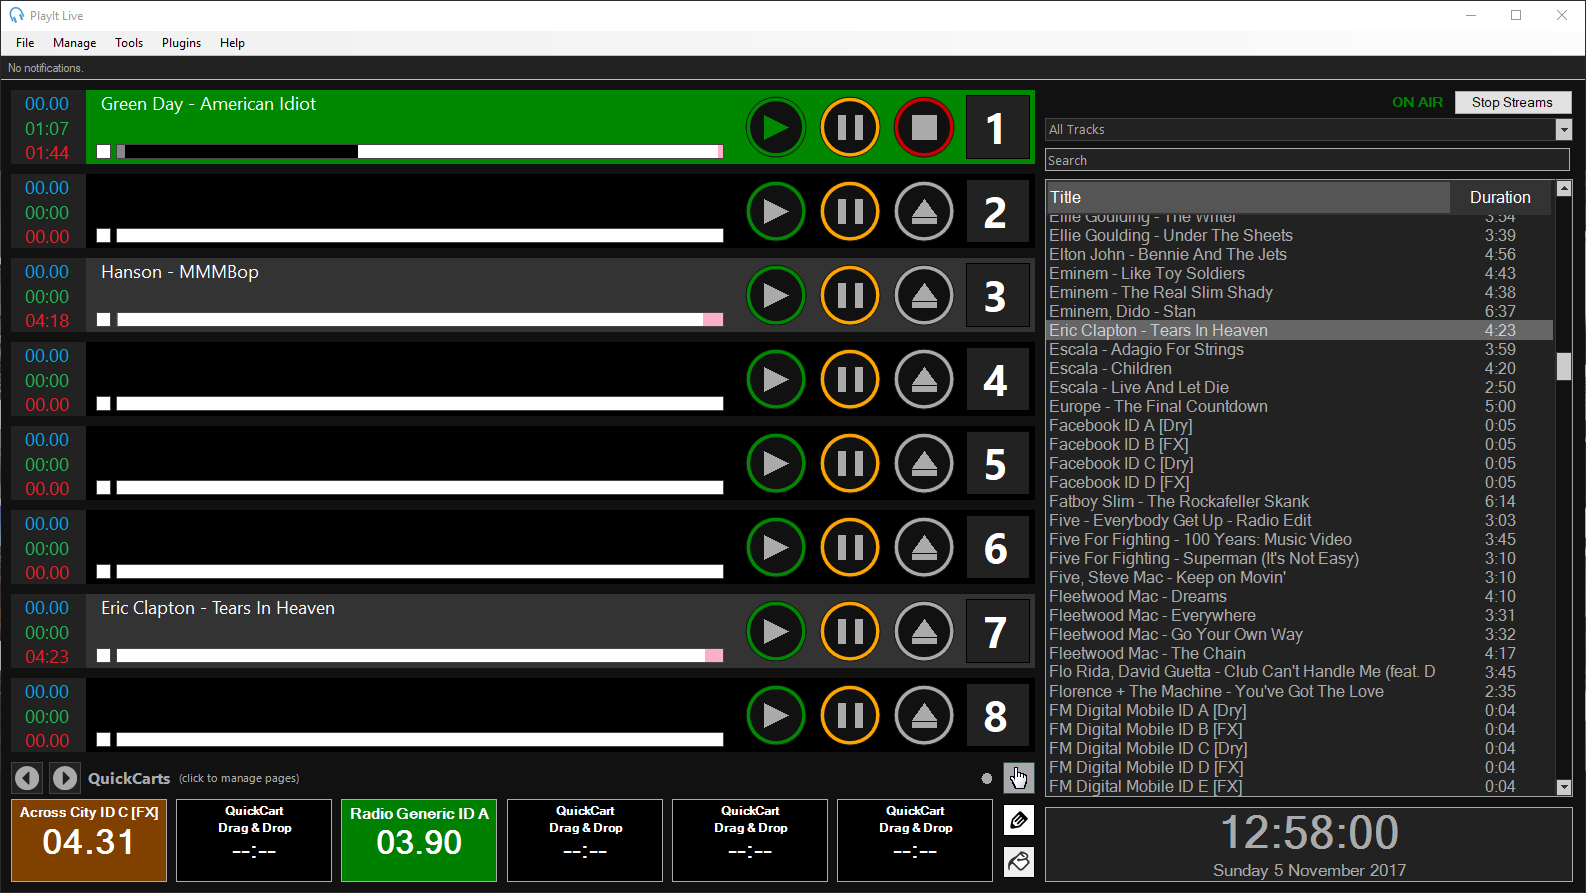The height and width of the screenshot is (893, 1586).
Task: Trigger Across City ID C [FX] cart
Action: point(89,840)
